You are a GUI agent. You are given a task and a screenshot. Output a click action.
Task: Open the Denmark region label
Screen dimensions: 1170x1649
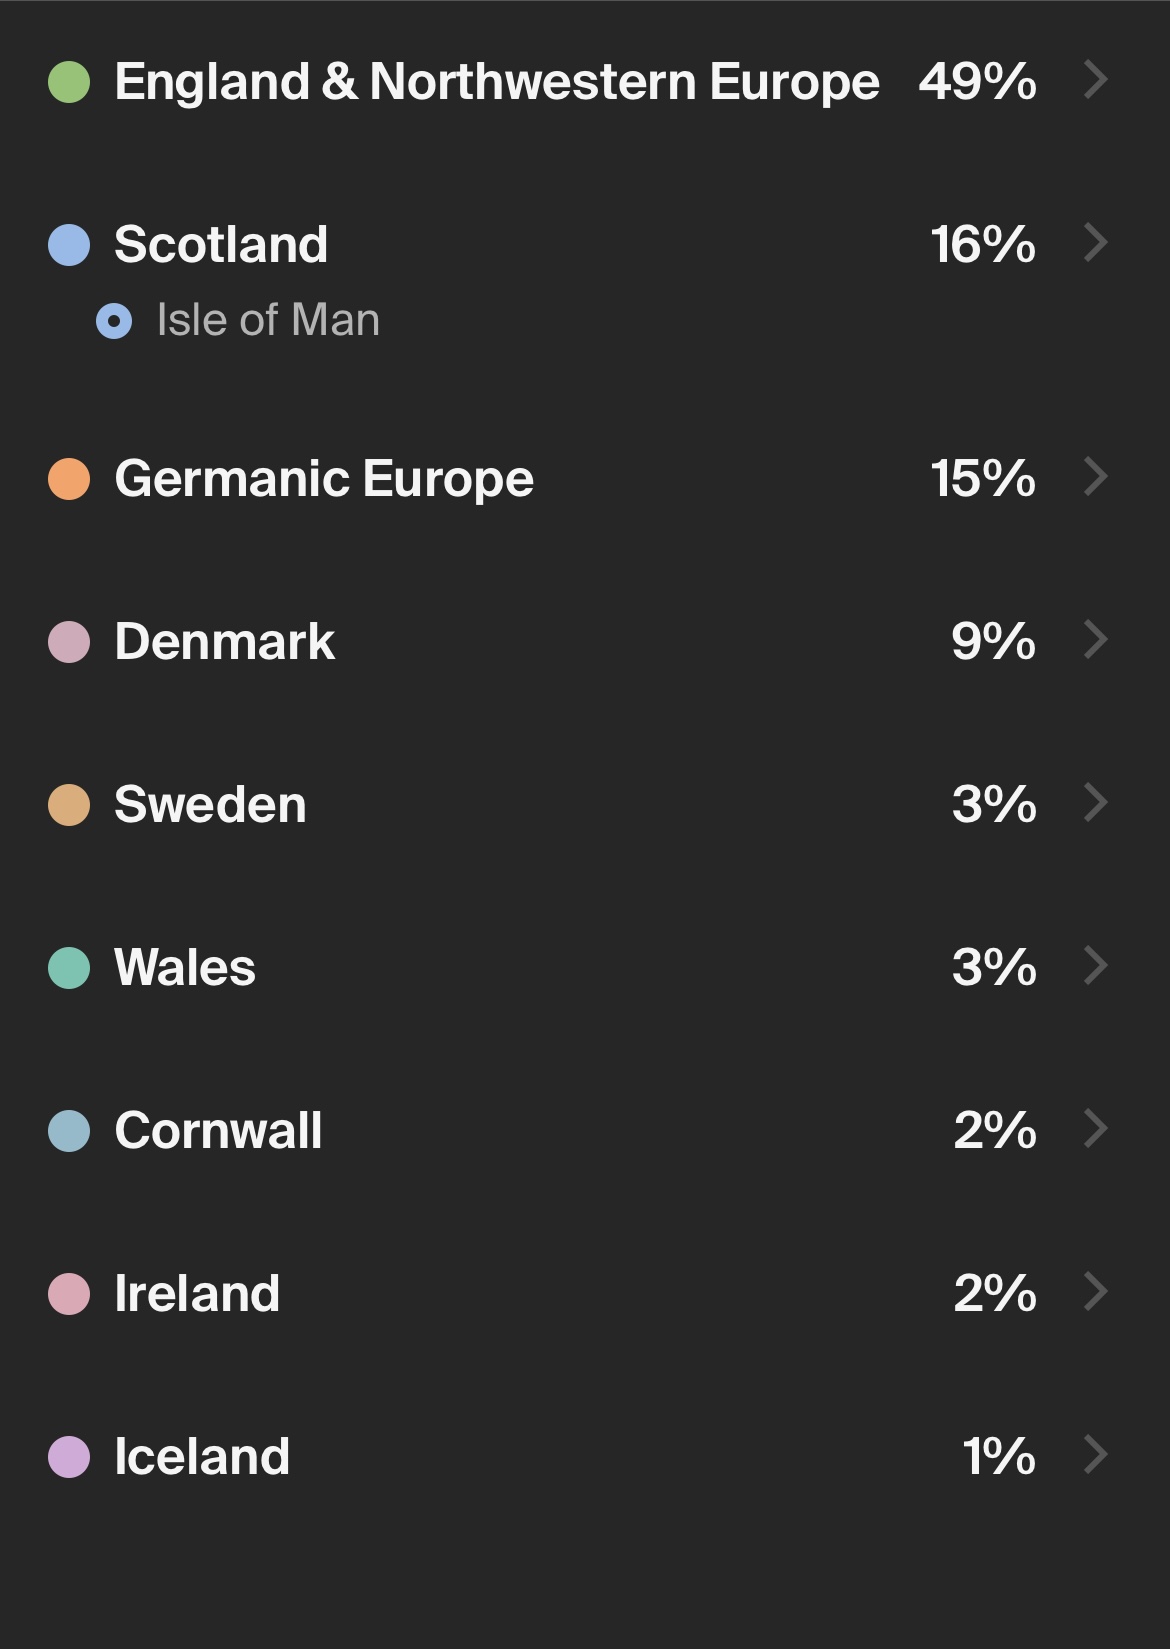[224, 642]
